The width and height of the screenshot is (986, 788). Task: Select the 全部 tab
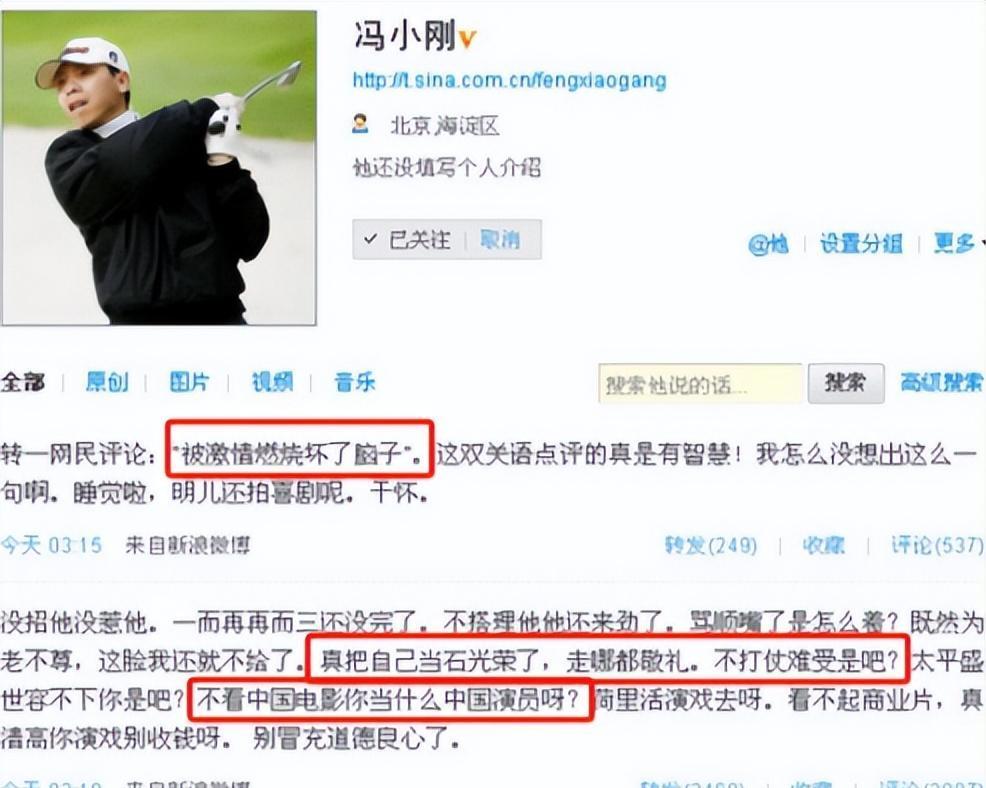(23, 382)
